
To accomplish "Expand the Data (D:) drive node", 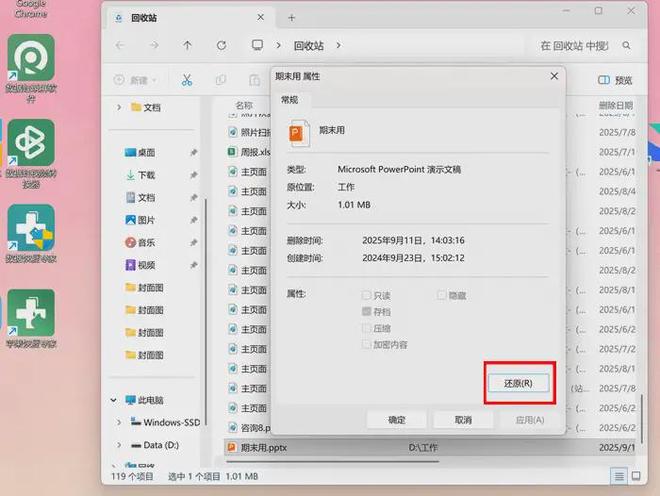I will tap(119, 445).
